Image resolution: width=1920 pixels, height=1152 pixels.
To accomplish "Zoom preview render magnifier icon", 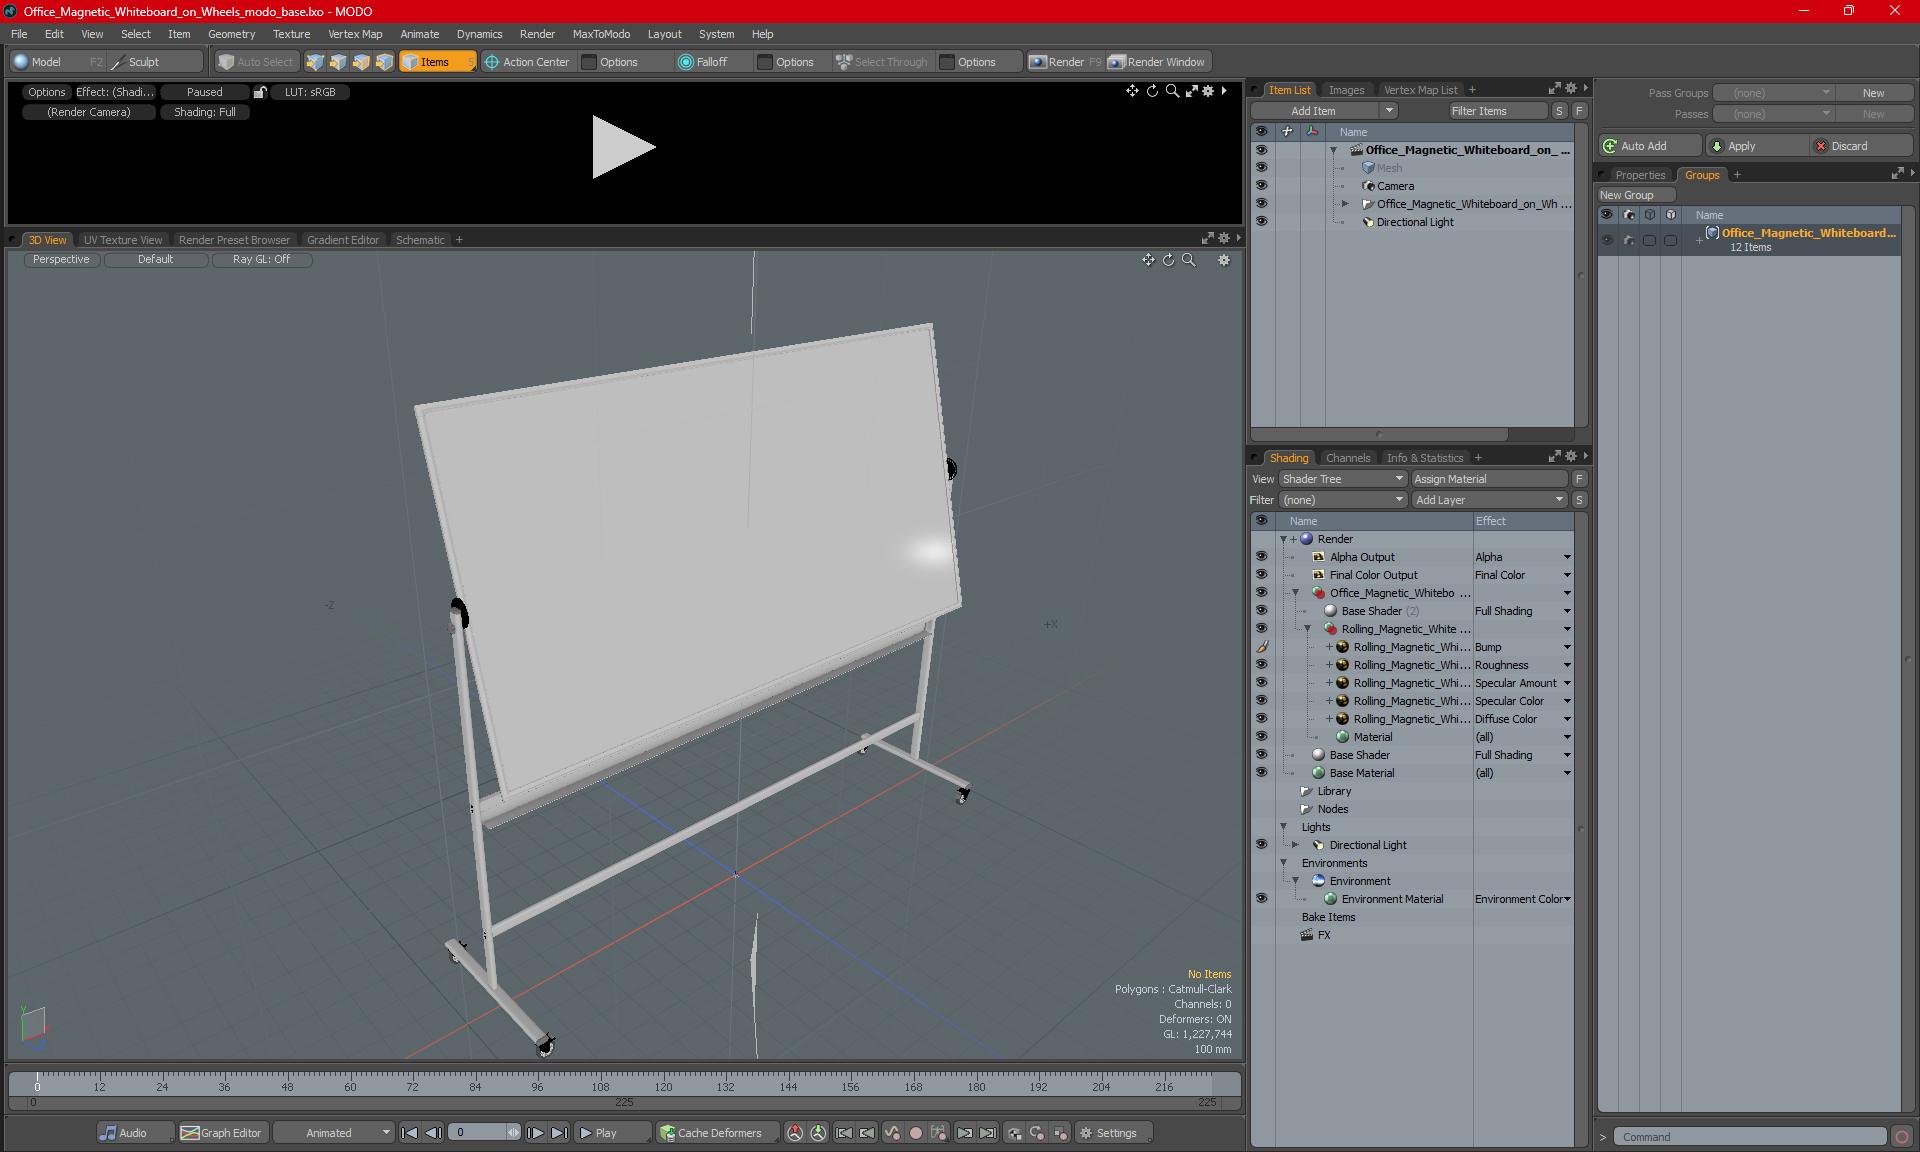I will (x=1171, y=91).
